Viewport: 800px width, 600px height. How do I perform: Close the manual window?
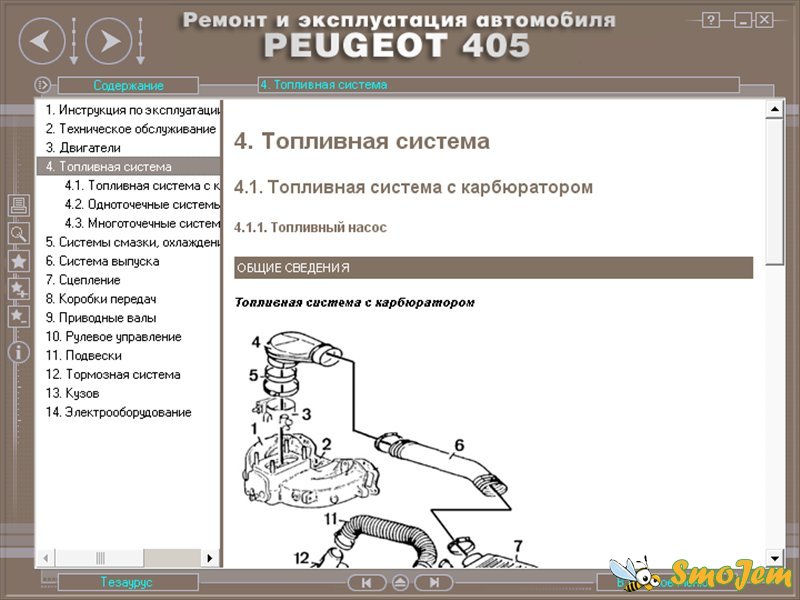click(764, 20)
